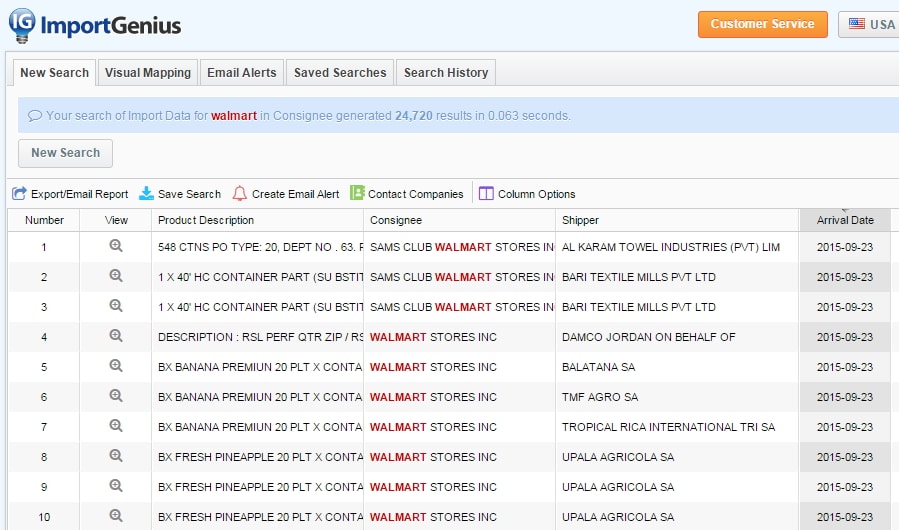View details magnifier for row 6
This screenshot has height=530, width=899.
pos(116,396)
